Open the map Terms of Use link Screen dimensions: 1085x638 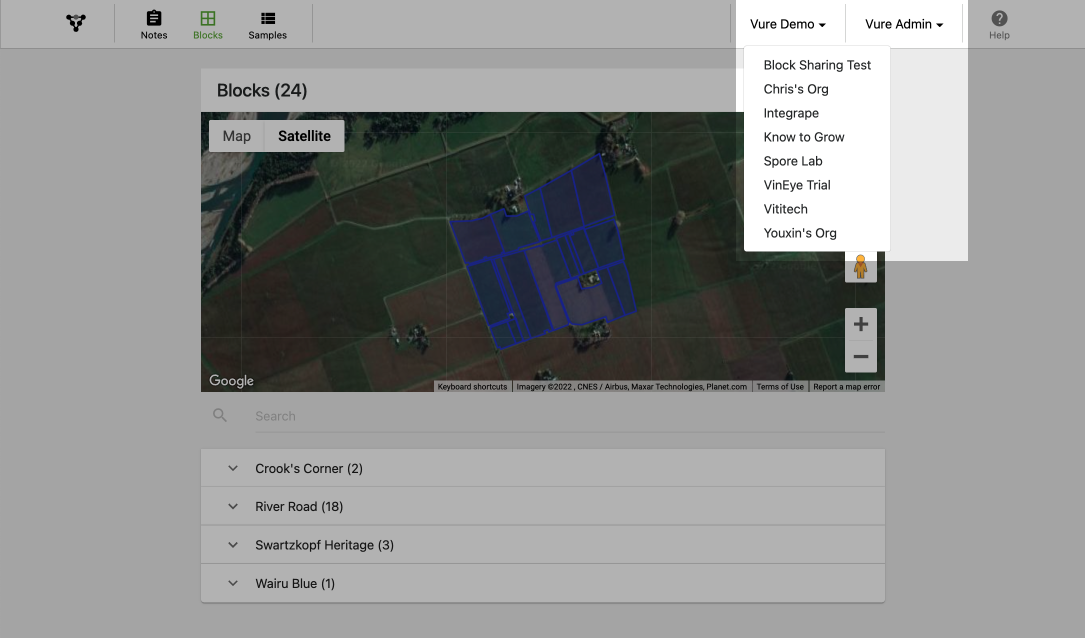780,387
